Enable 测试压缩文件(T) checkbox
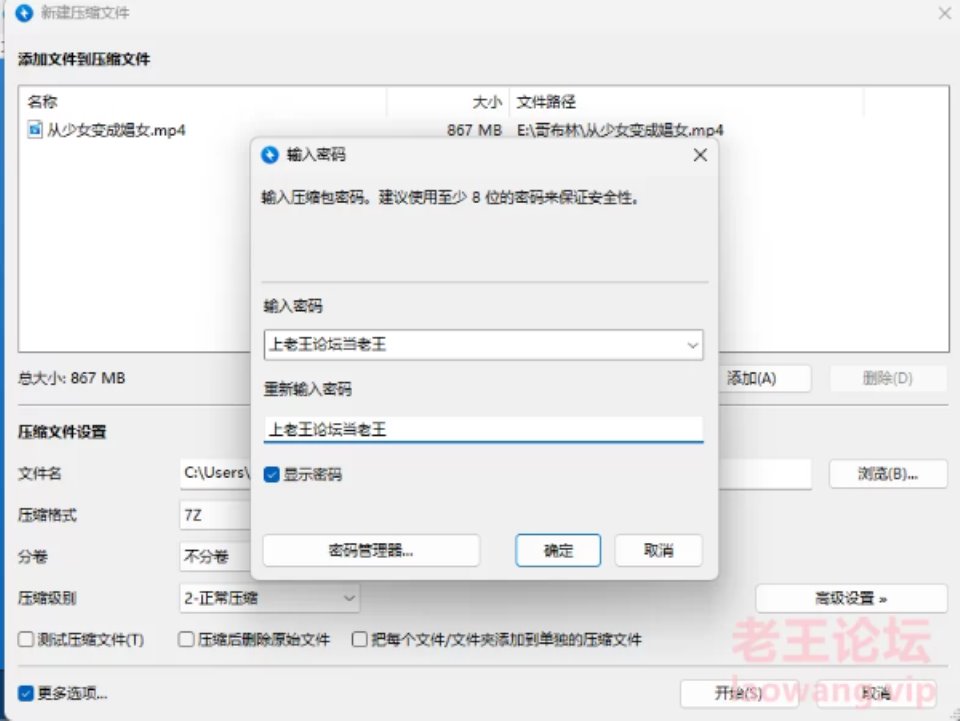Screen dimensions: 960x721 [26, 639]
